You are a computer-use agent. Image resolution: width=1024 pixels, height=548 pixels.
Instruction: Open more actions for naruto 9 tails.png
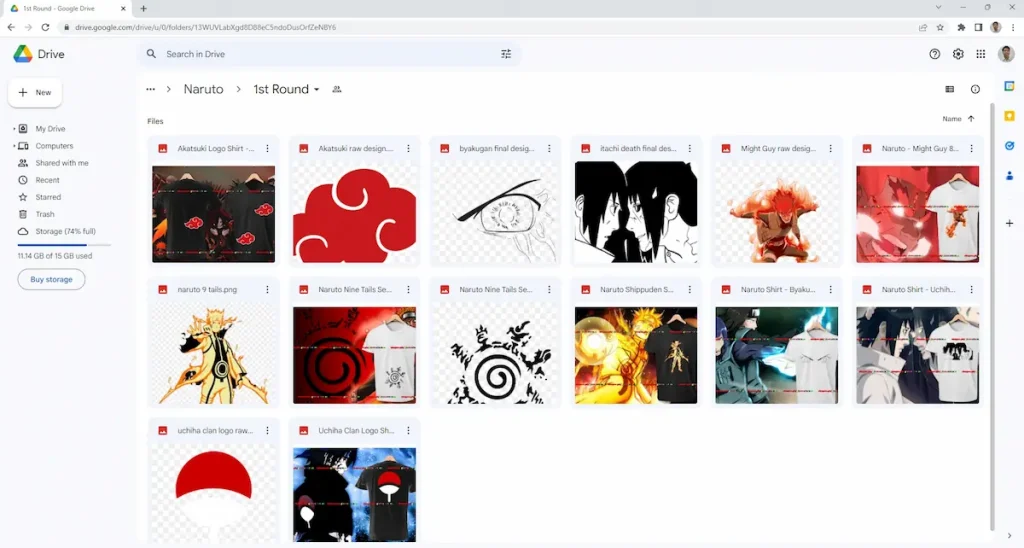coord(267,289)
